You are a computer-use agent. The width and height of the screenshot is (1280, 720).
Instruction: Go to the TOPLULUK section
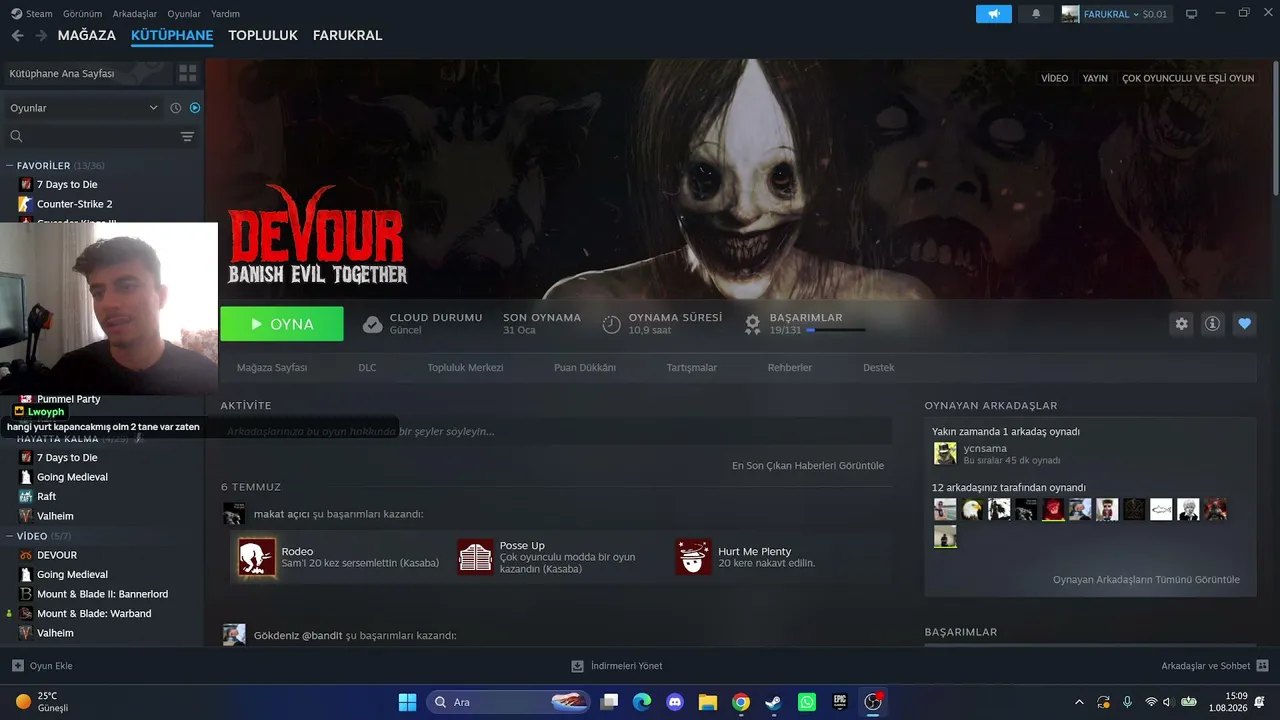coord(263,35)
